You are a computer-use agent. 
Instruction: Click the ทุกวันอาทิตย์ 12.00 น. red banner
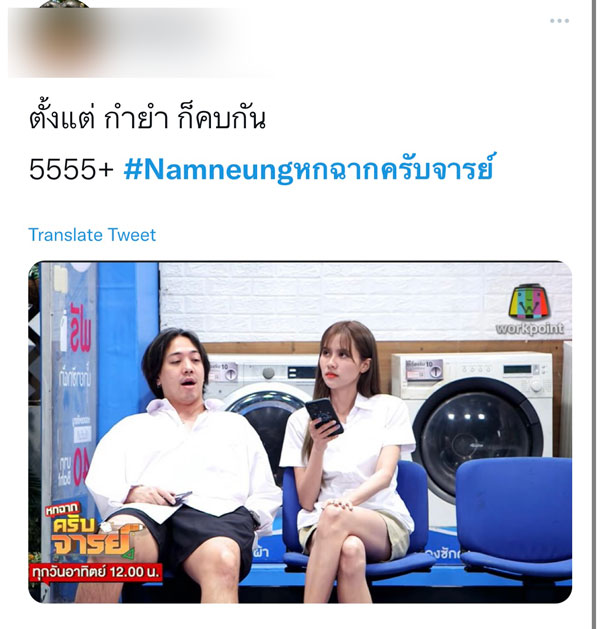coord(96,572)
